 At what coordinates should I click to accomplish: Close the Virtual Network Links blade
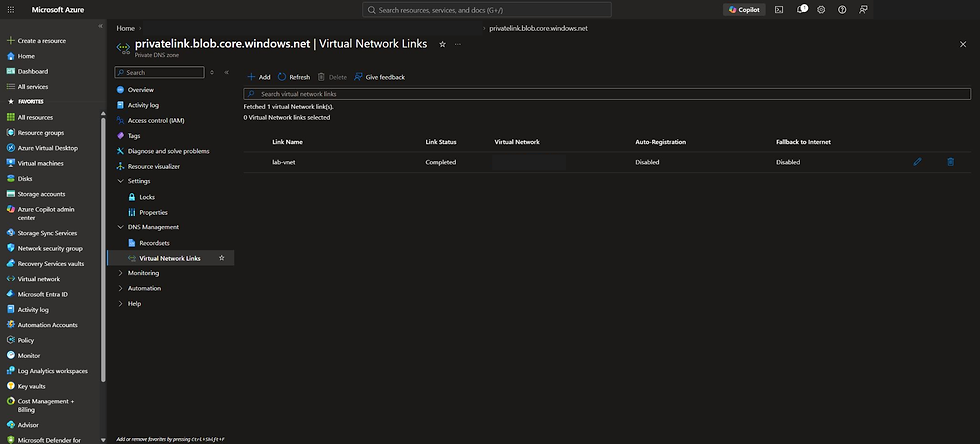tap(962, 44)
